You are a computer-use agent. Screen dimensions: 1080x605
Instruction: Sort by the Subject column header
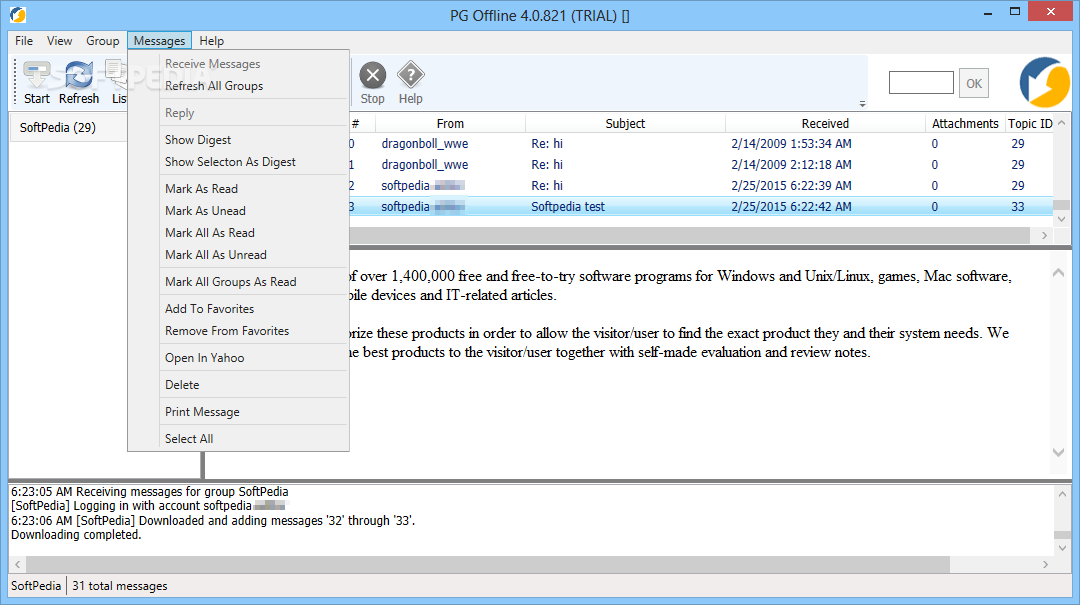click(x=625, y=123)
